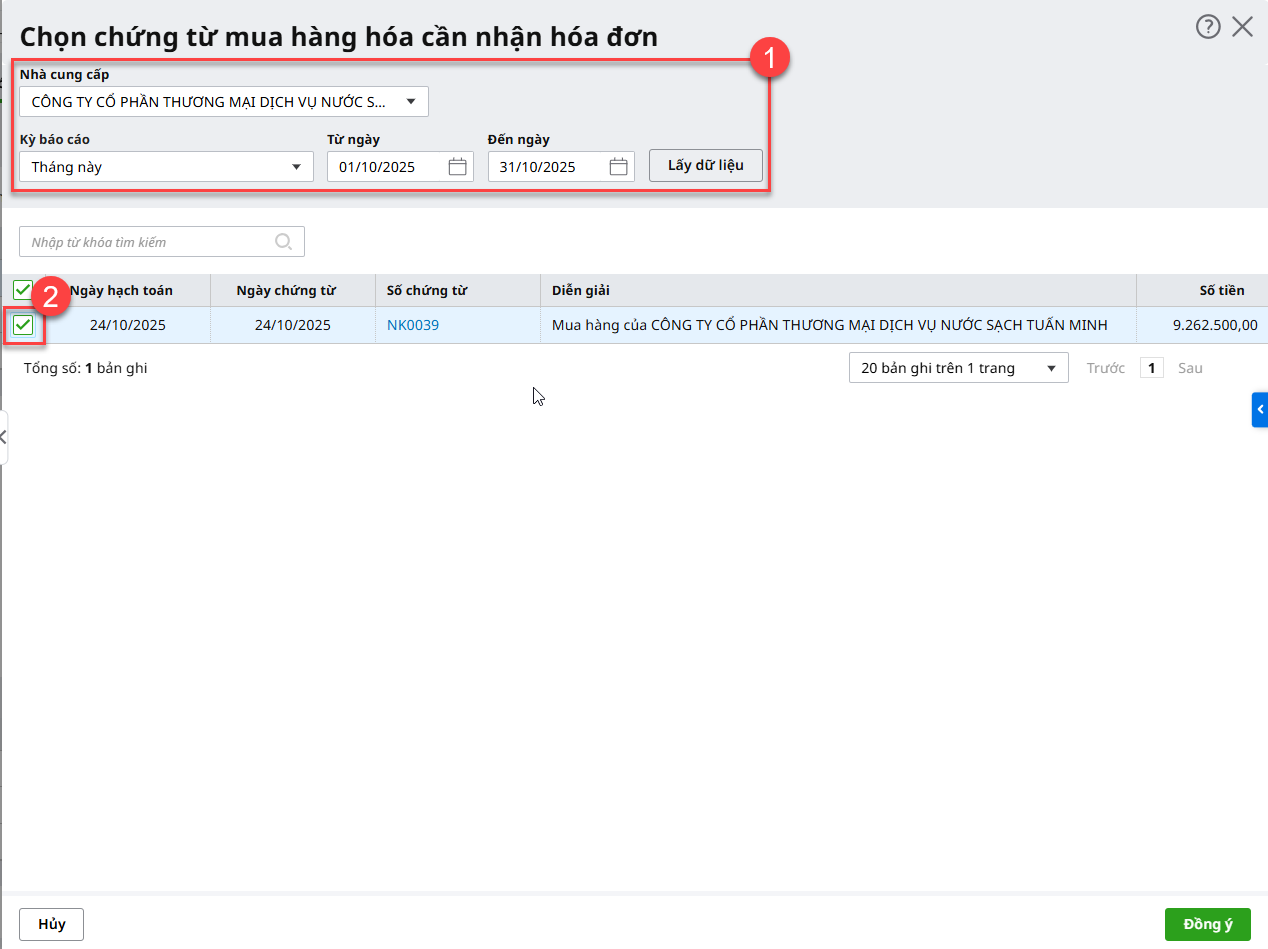Sort by the Số tiền column header
The image size is (1268, 949).
[1221, 290]
